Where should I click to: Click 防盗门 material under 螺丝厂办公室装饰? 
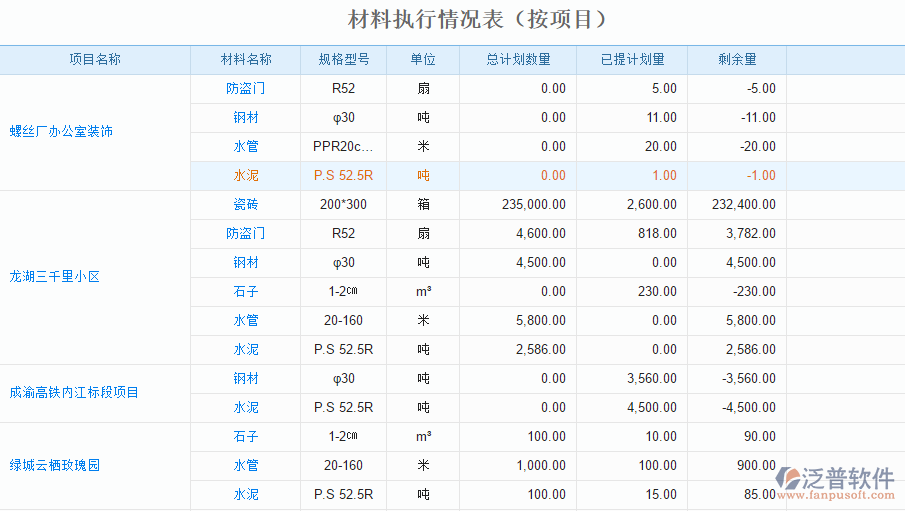(245, 88)
